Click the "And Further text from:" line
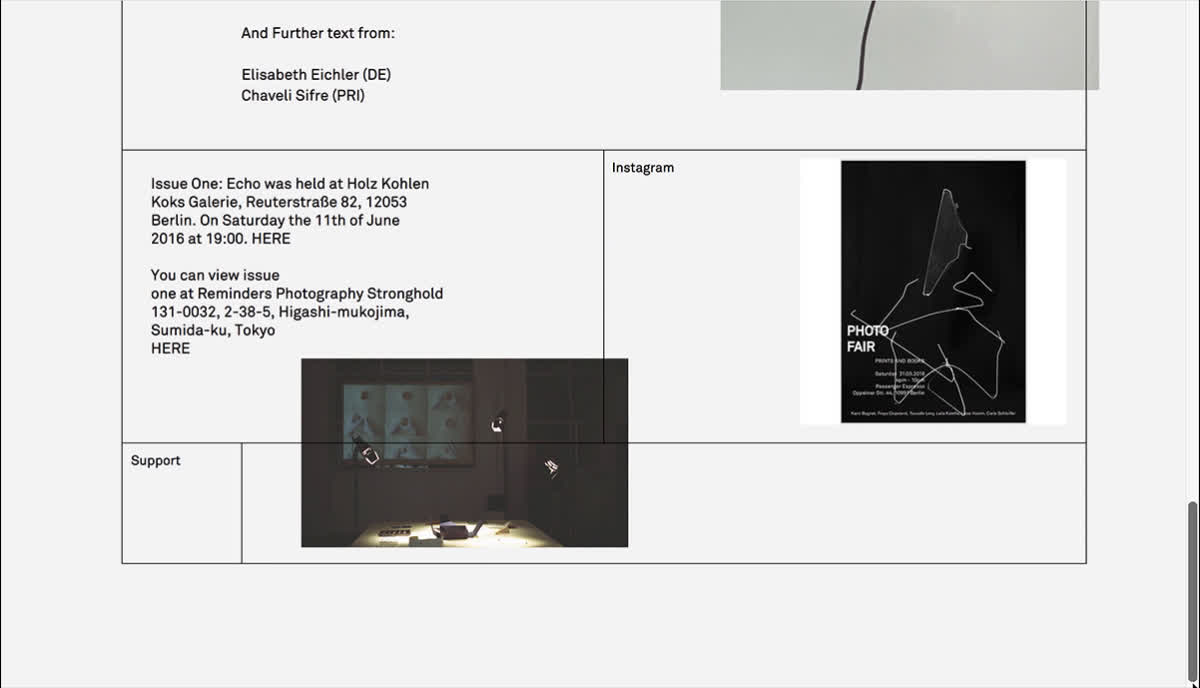The image size is (1200, 688). tap(318, 33)
